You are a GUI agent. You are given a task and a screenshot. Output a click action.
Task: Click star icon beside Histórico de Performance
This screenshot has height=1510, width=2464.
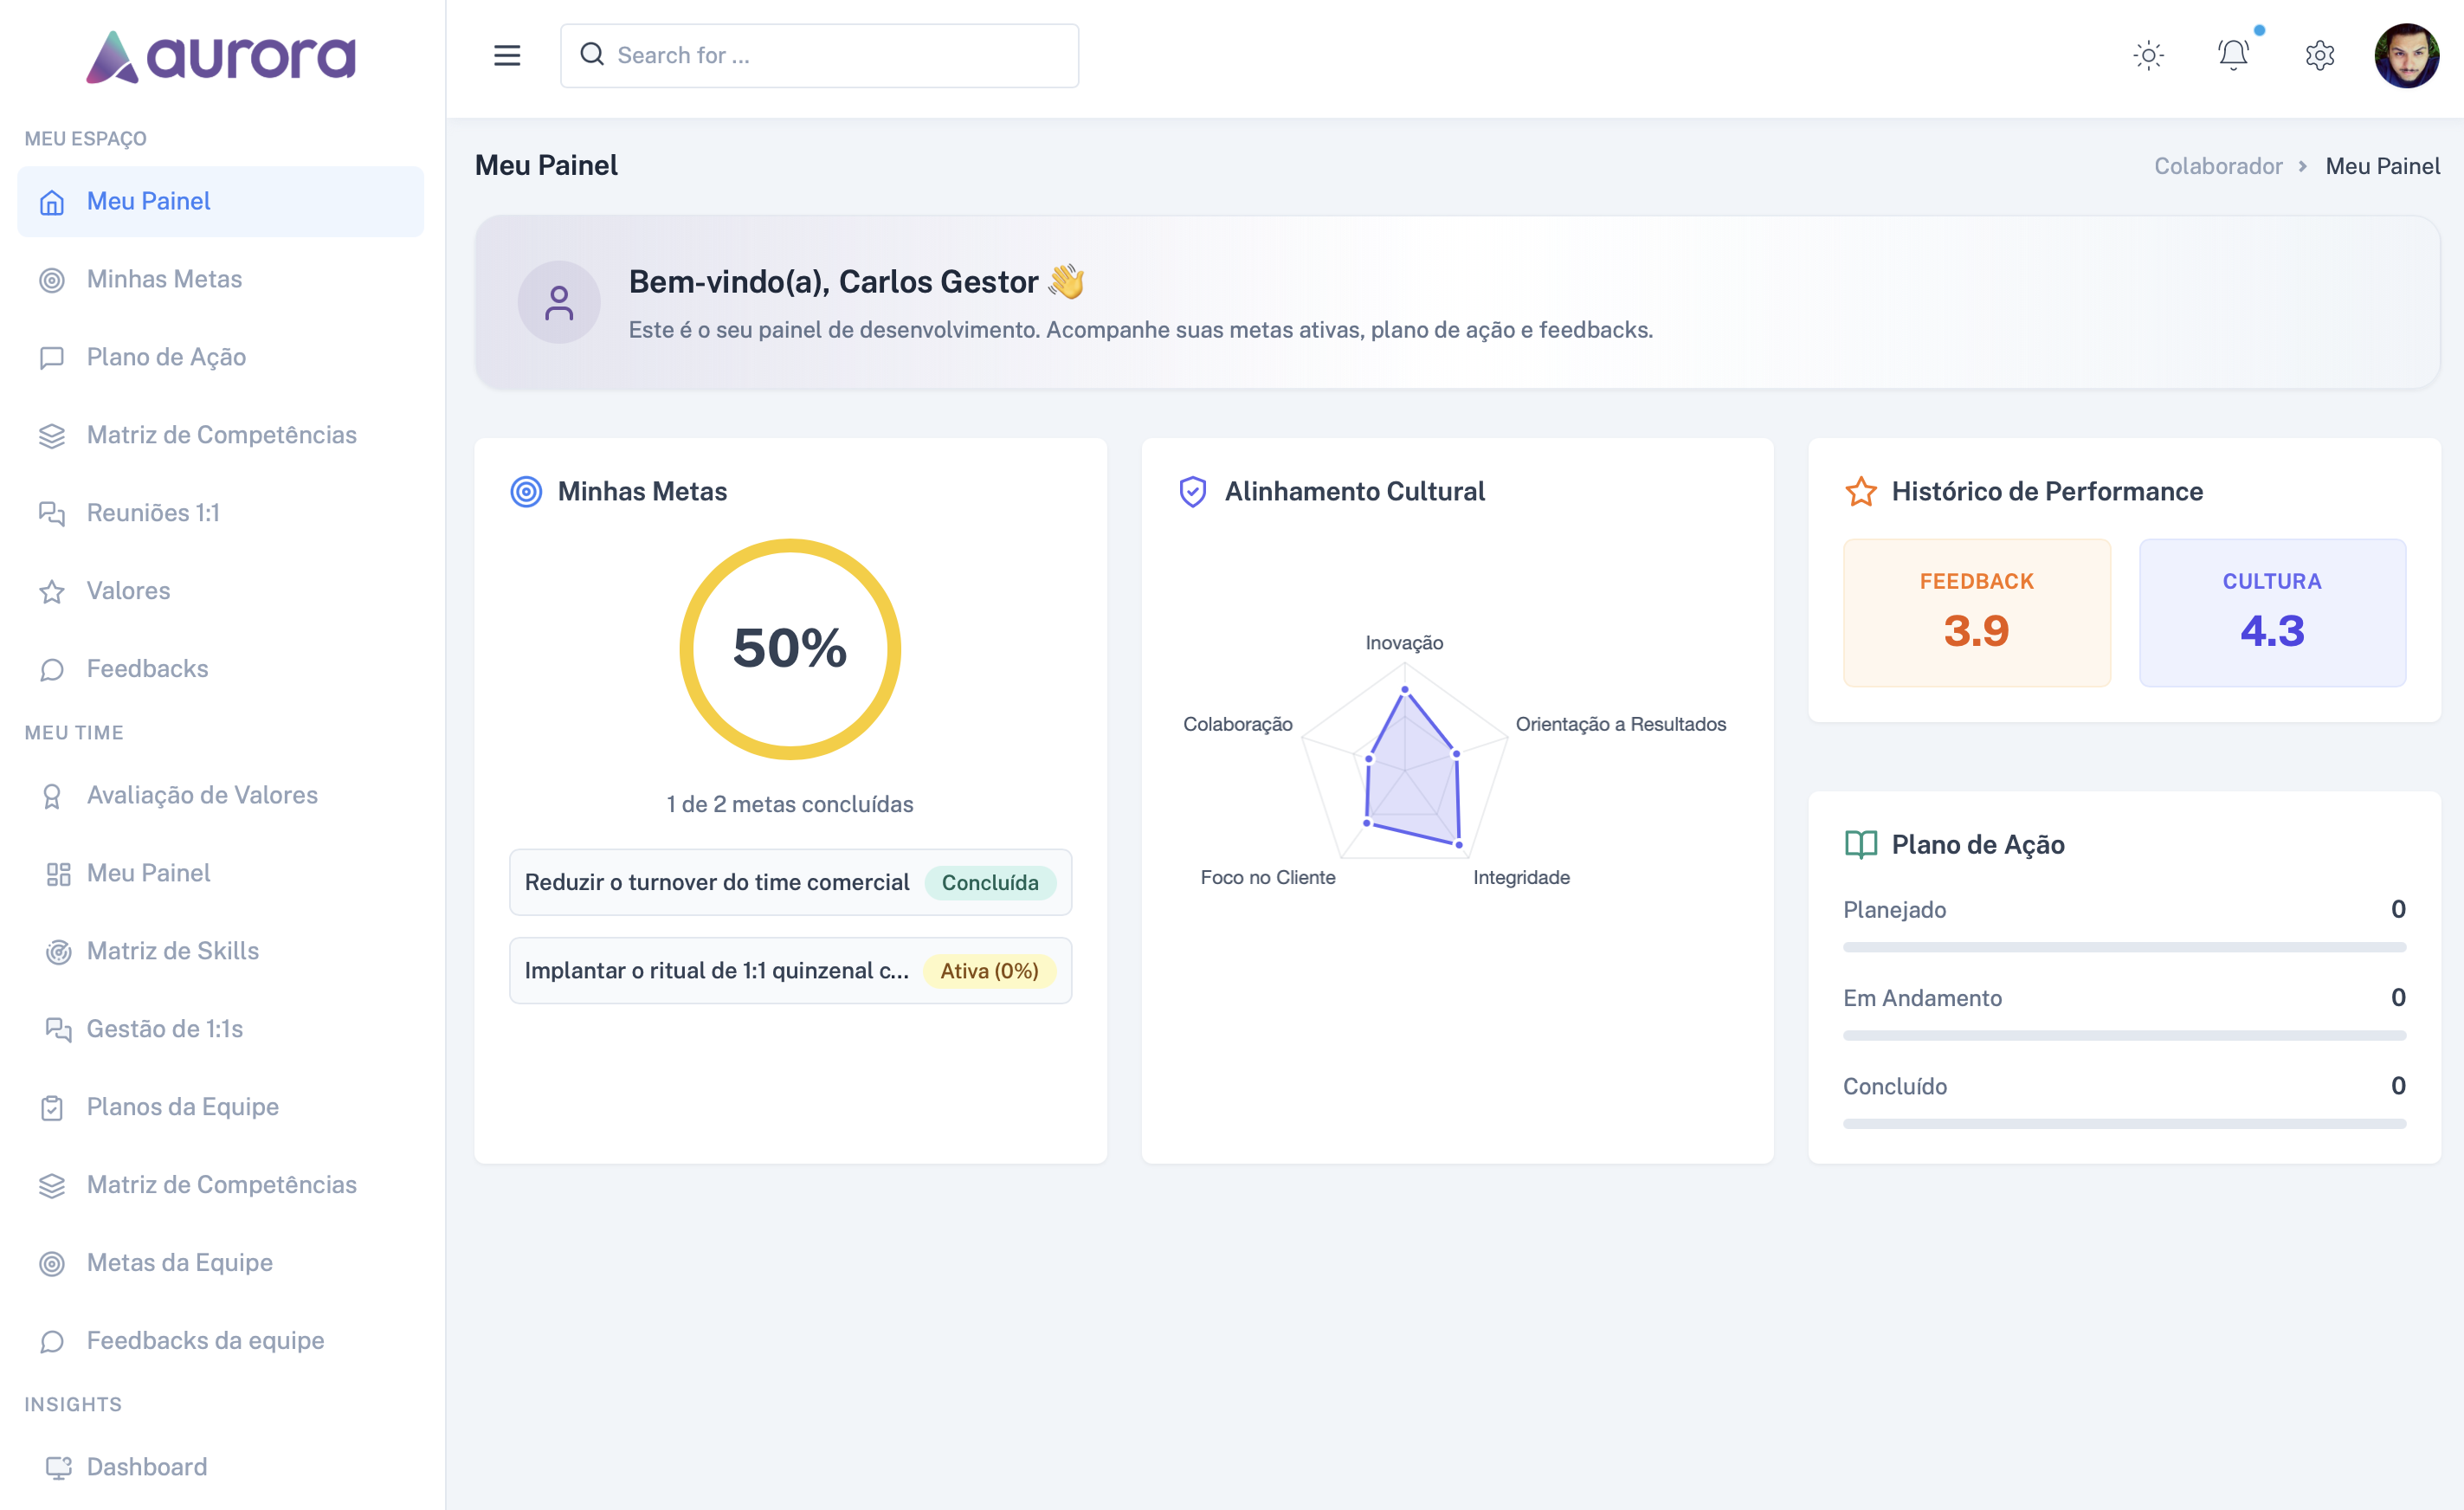tap(1860, 491)
